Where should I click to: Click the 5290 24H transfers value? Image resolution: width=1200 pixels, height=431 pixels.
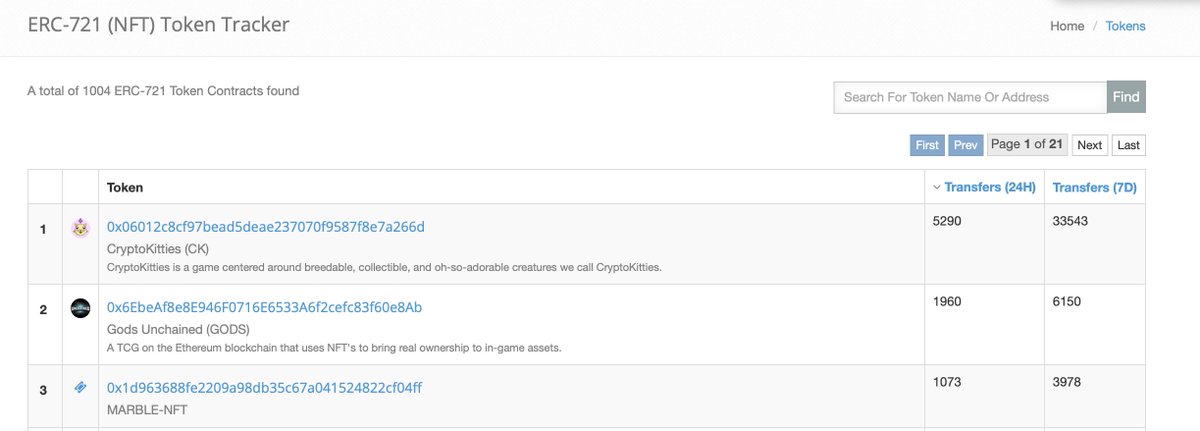(947, 221)
